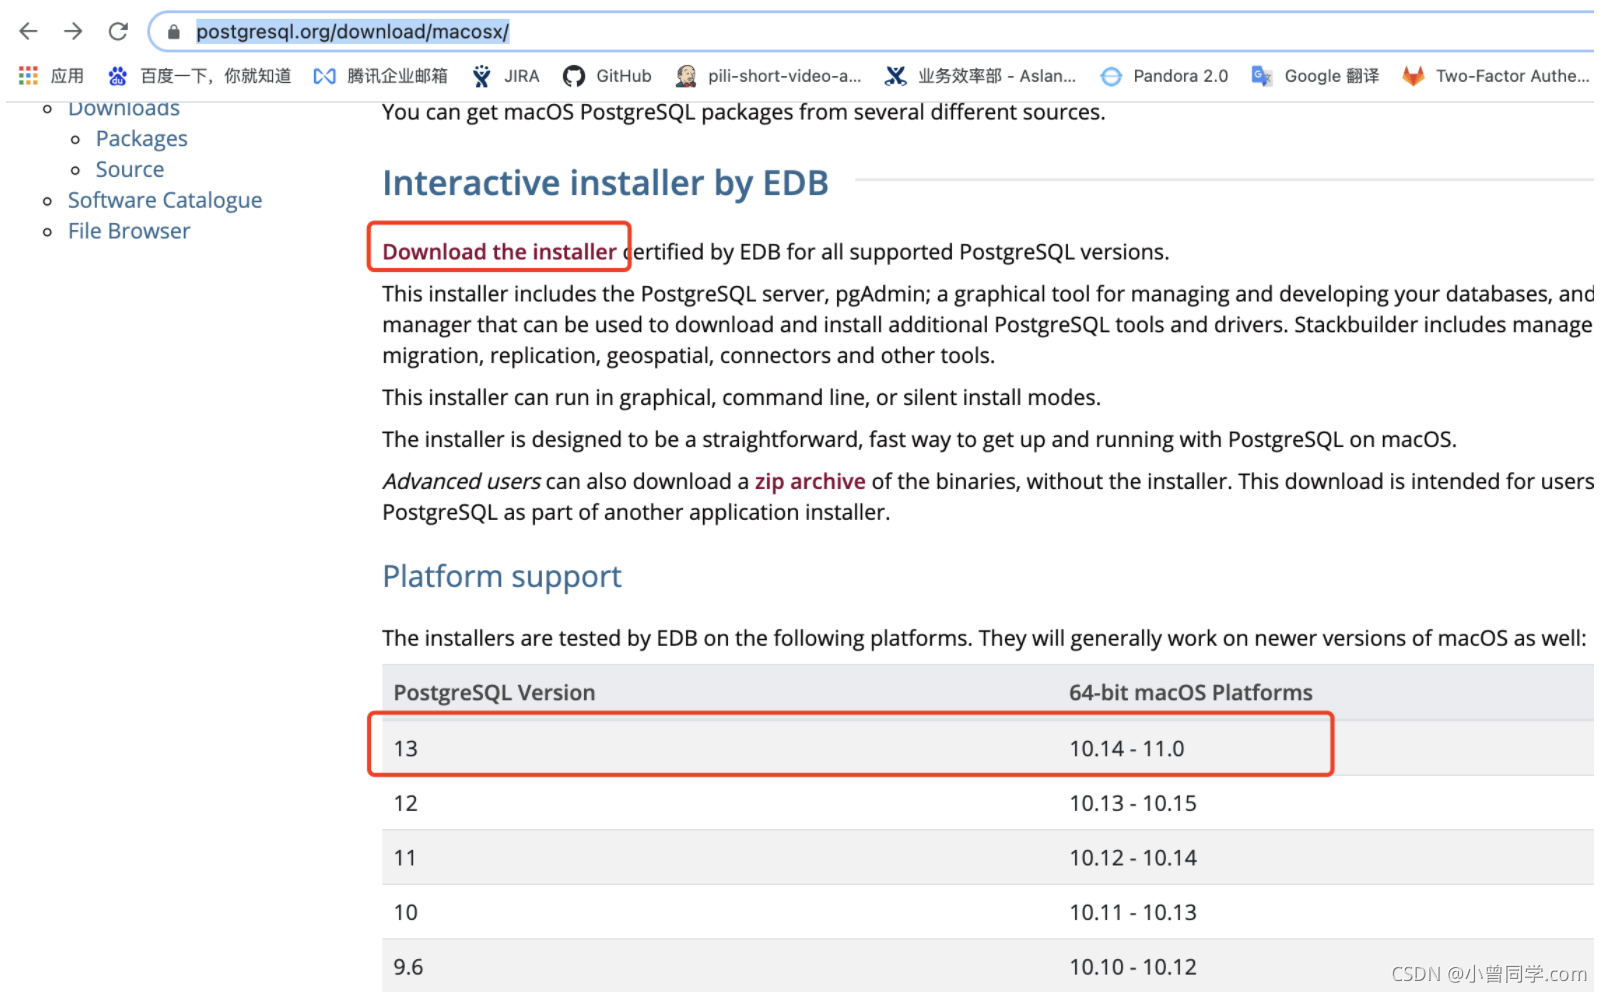Click the zip archive link
Viewport: 1602px width, 992px height.
coord(810,482)
